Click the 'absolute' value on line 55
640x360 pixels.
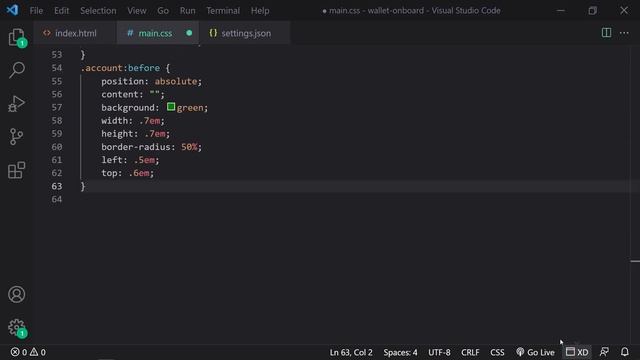(x=176, y=81)
